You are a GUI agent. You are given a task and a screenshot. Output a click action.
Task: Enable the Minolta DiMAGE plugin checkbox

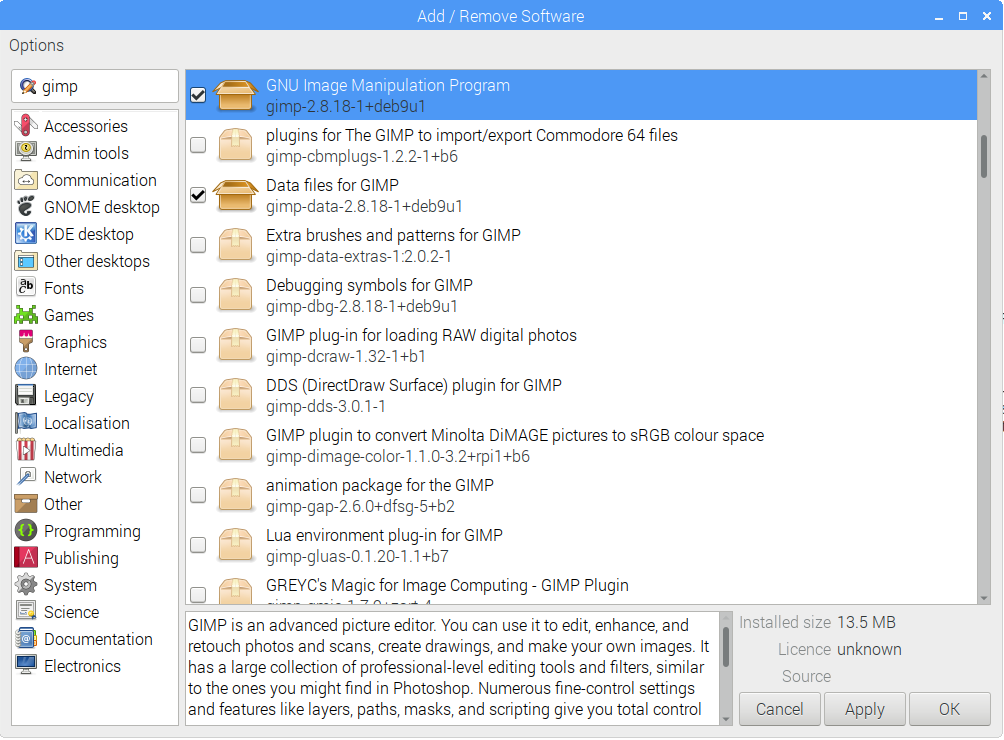click(x=198, y=444)
